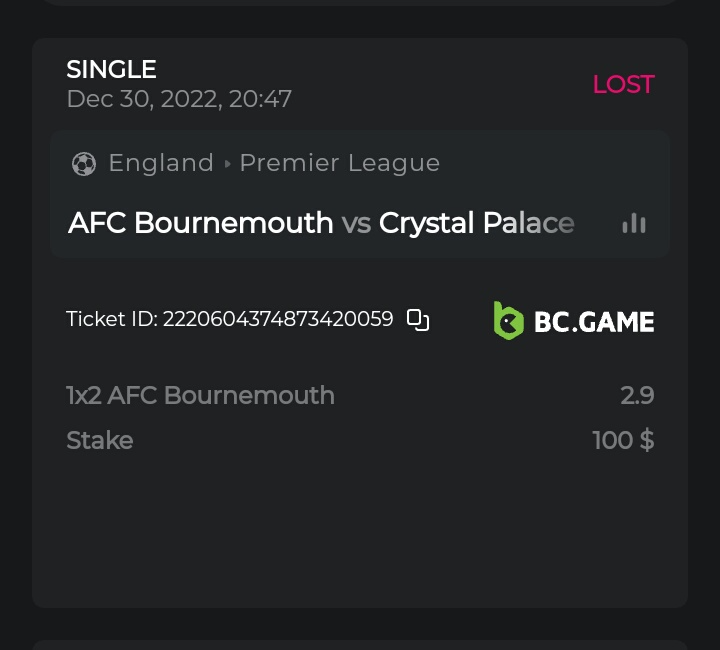Click the 2.9 odds value

tap(637, 395)
